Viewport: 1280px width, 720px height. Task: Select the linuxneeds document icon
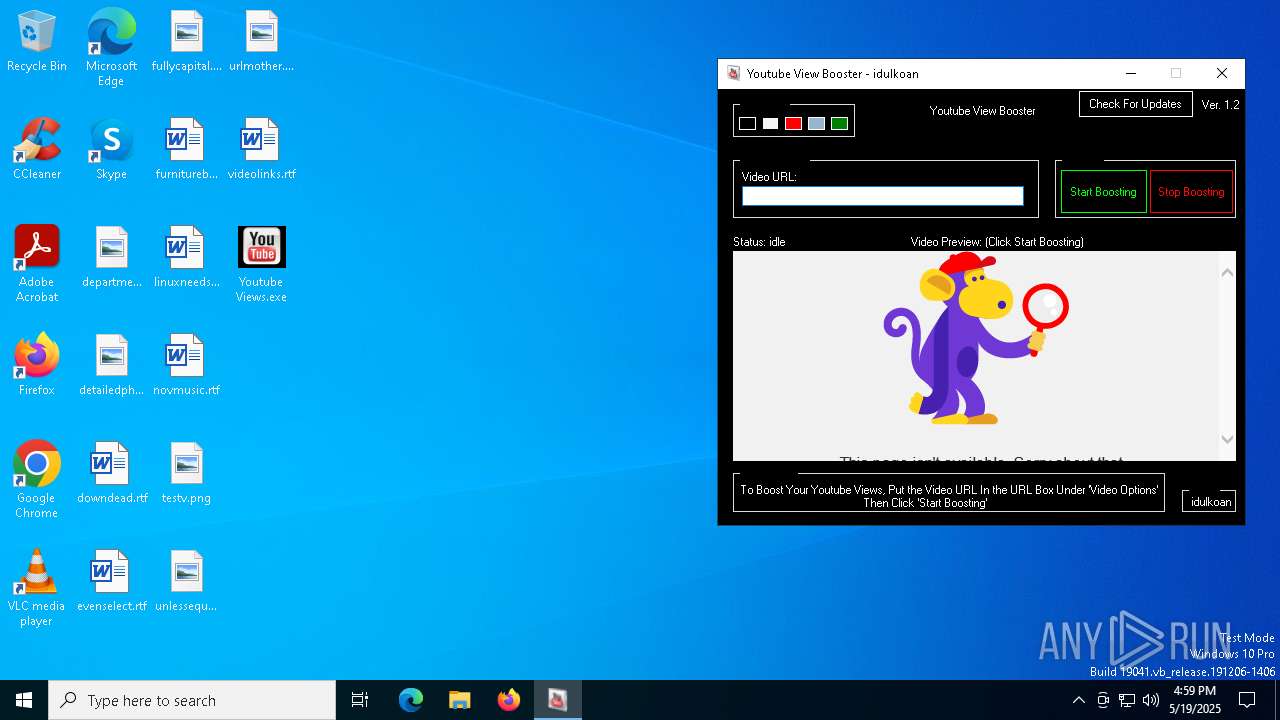coord(186,257)
